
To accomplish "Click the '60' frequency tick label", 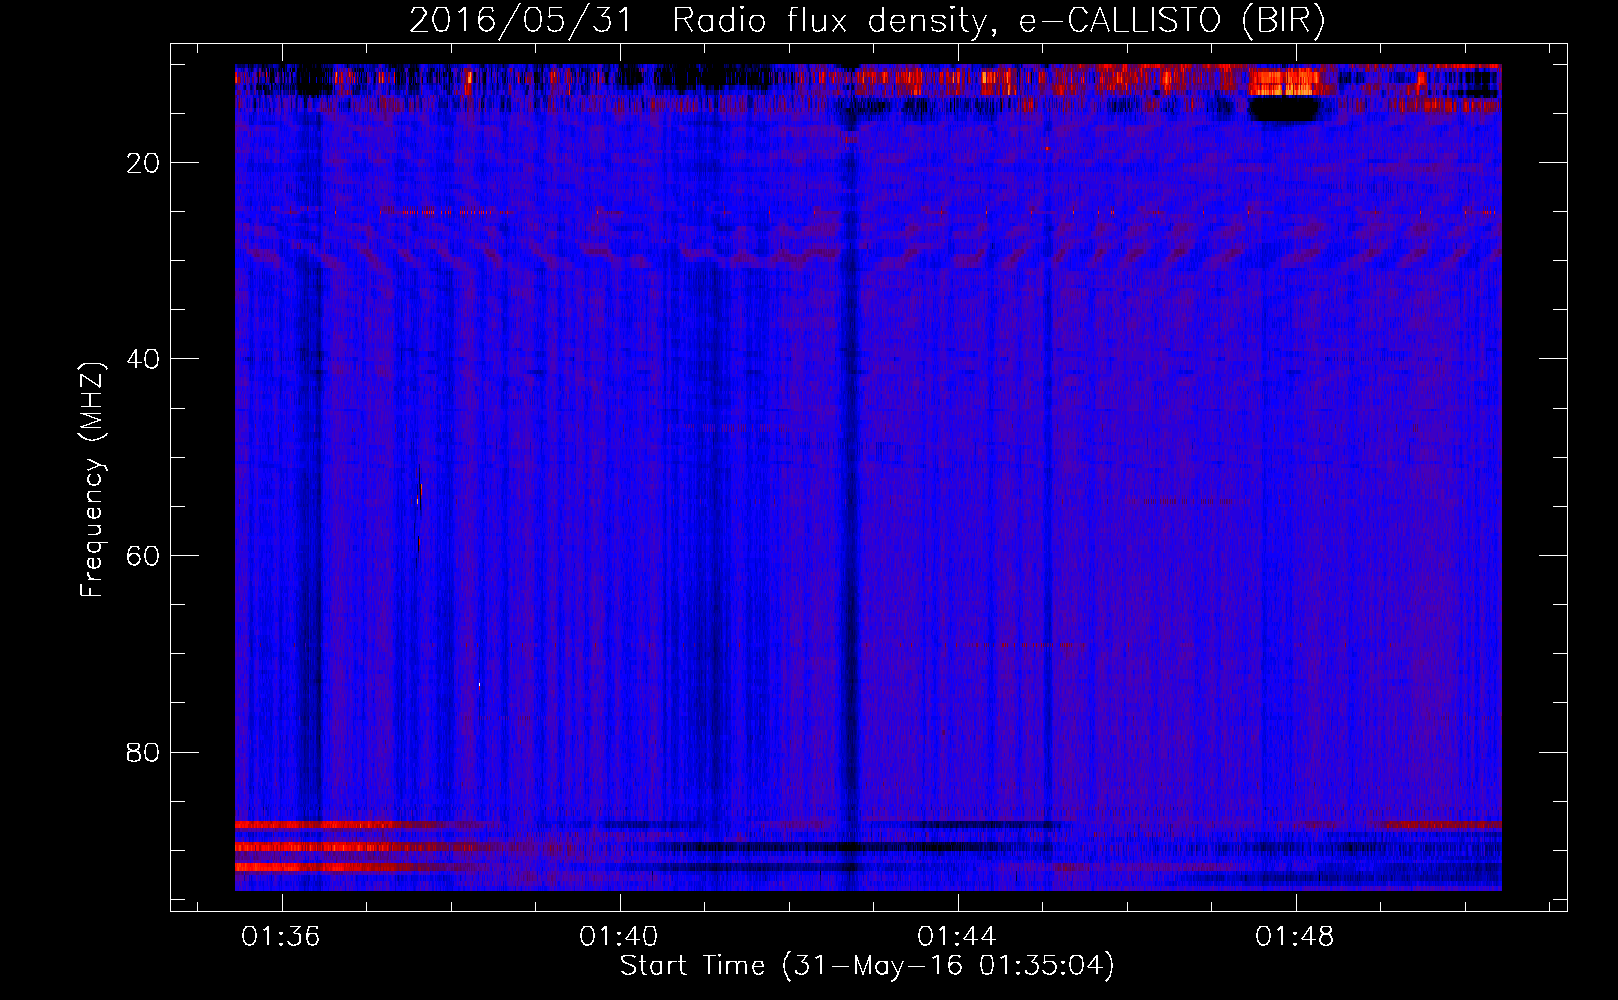I will pos(143,556).
